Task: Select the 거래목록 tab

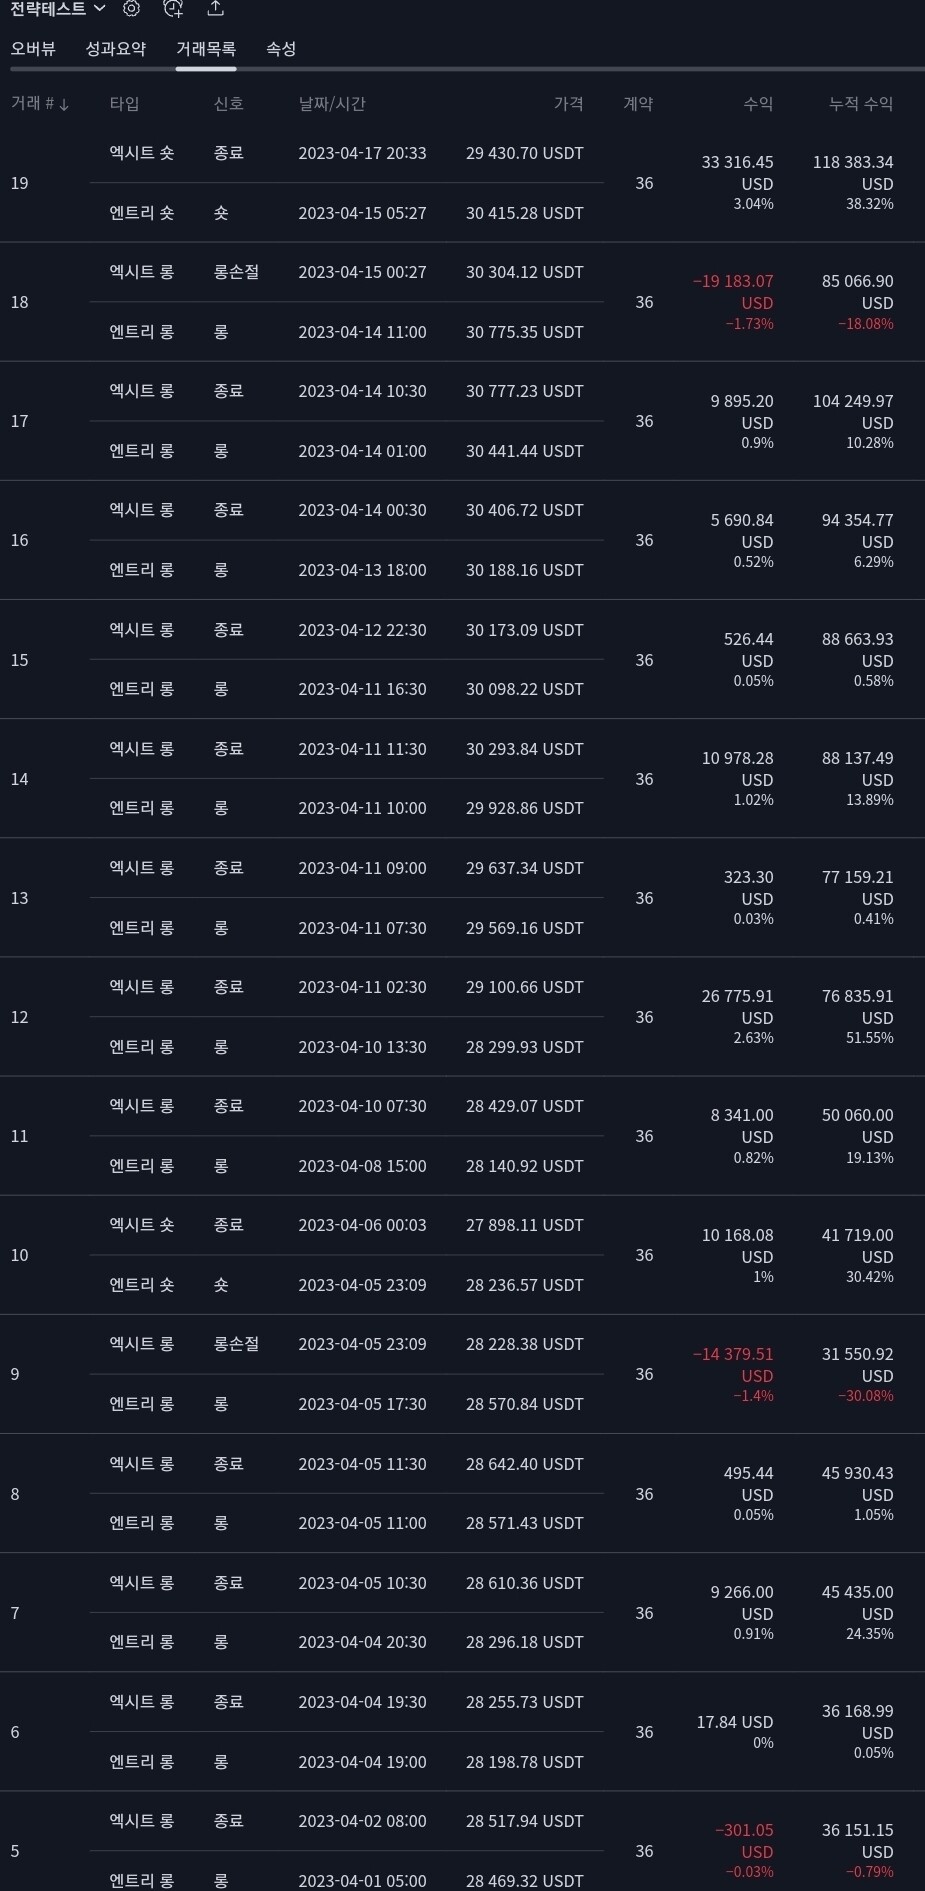Action: [x=205, y=49]
